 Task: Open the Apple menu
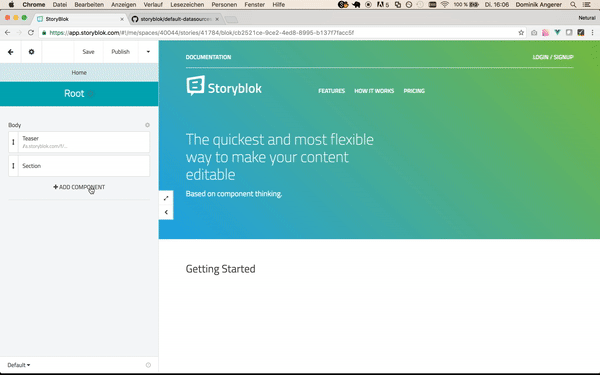tap(11, 5)
